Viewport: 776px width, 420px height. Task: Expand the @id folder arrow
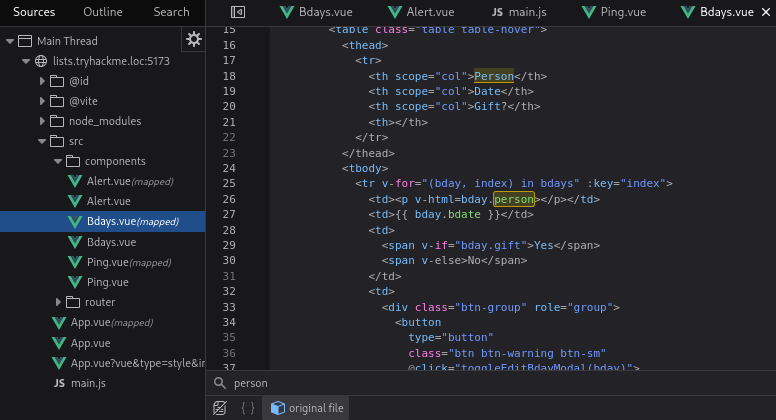click(42, 81)
